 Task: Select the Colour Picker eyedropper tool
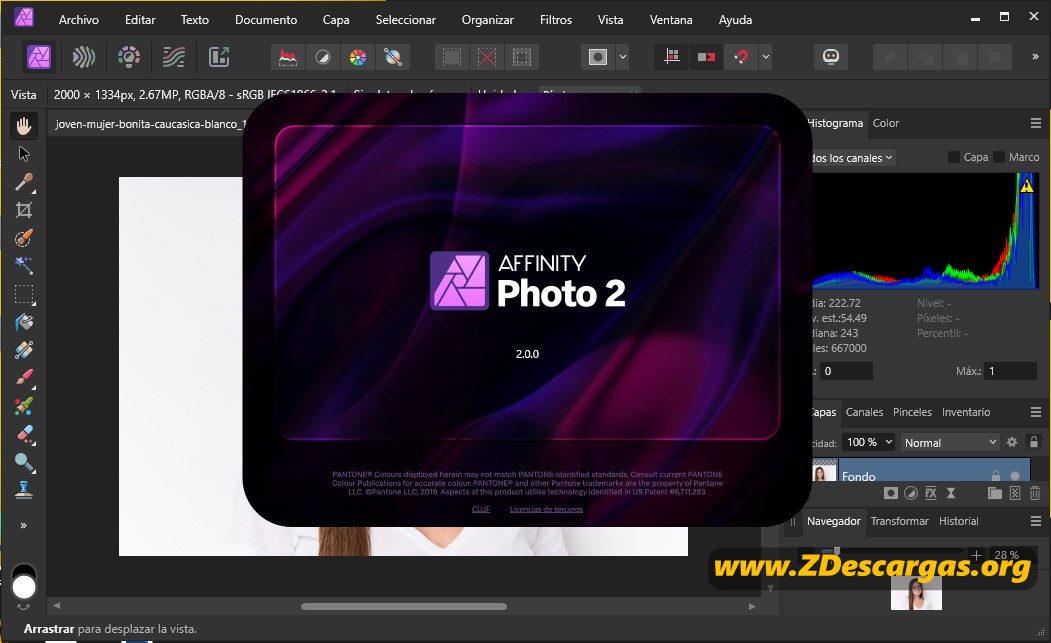coord(24,182)
